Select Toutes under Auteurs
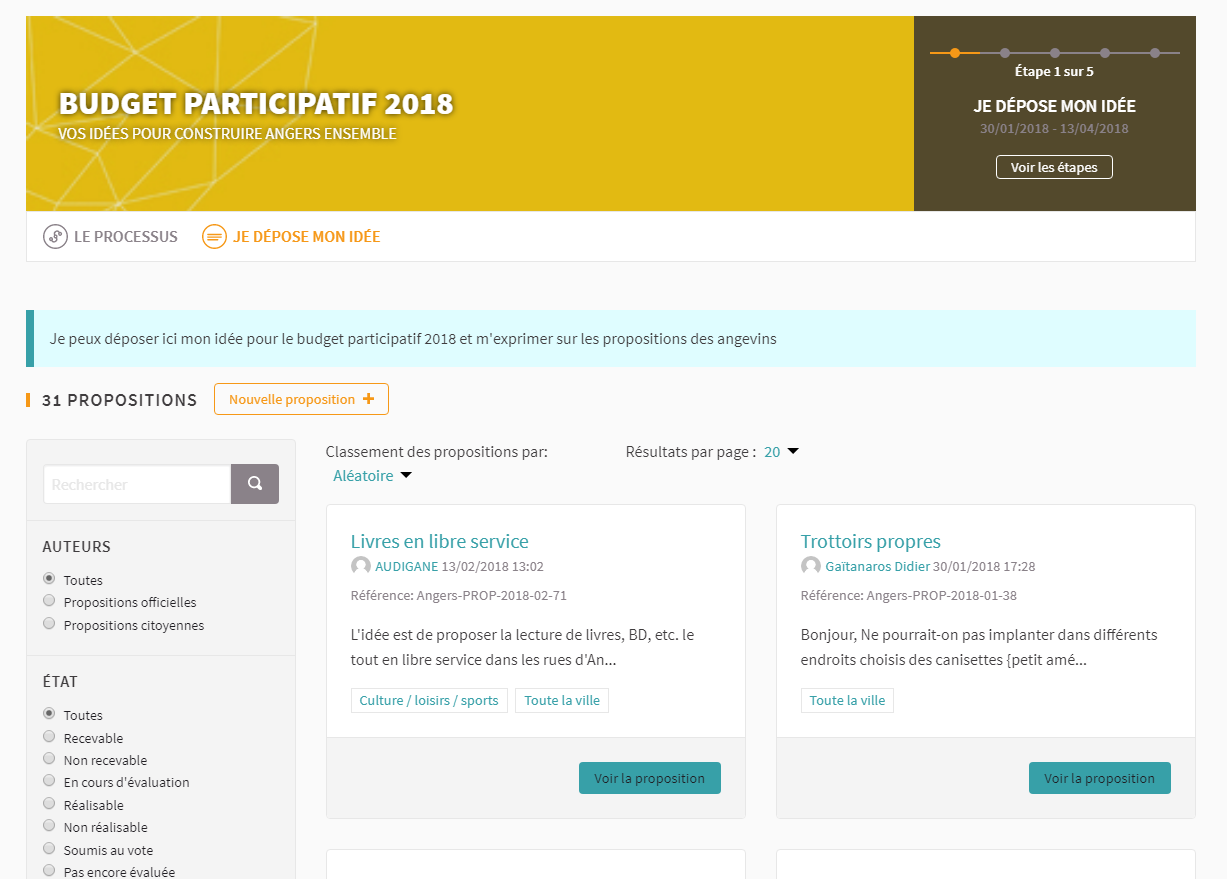The image size is (1227, 879). click(x=49, y=579)
